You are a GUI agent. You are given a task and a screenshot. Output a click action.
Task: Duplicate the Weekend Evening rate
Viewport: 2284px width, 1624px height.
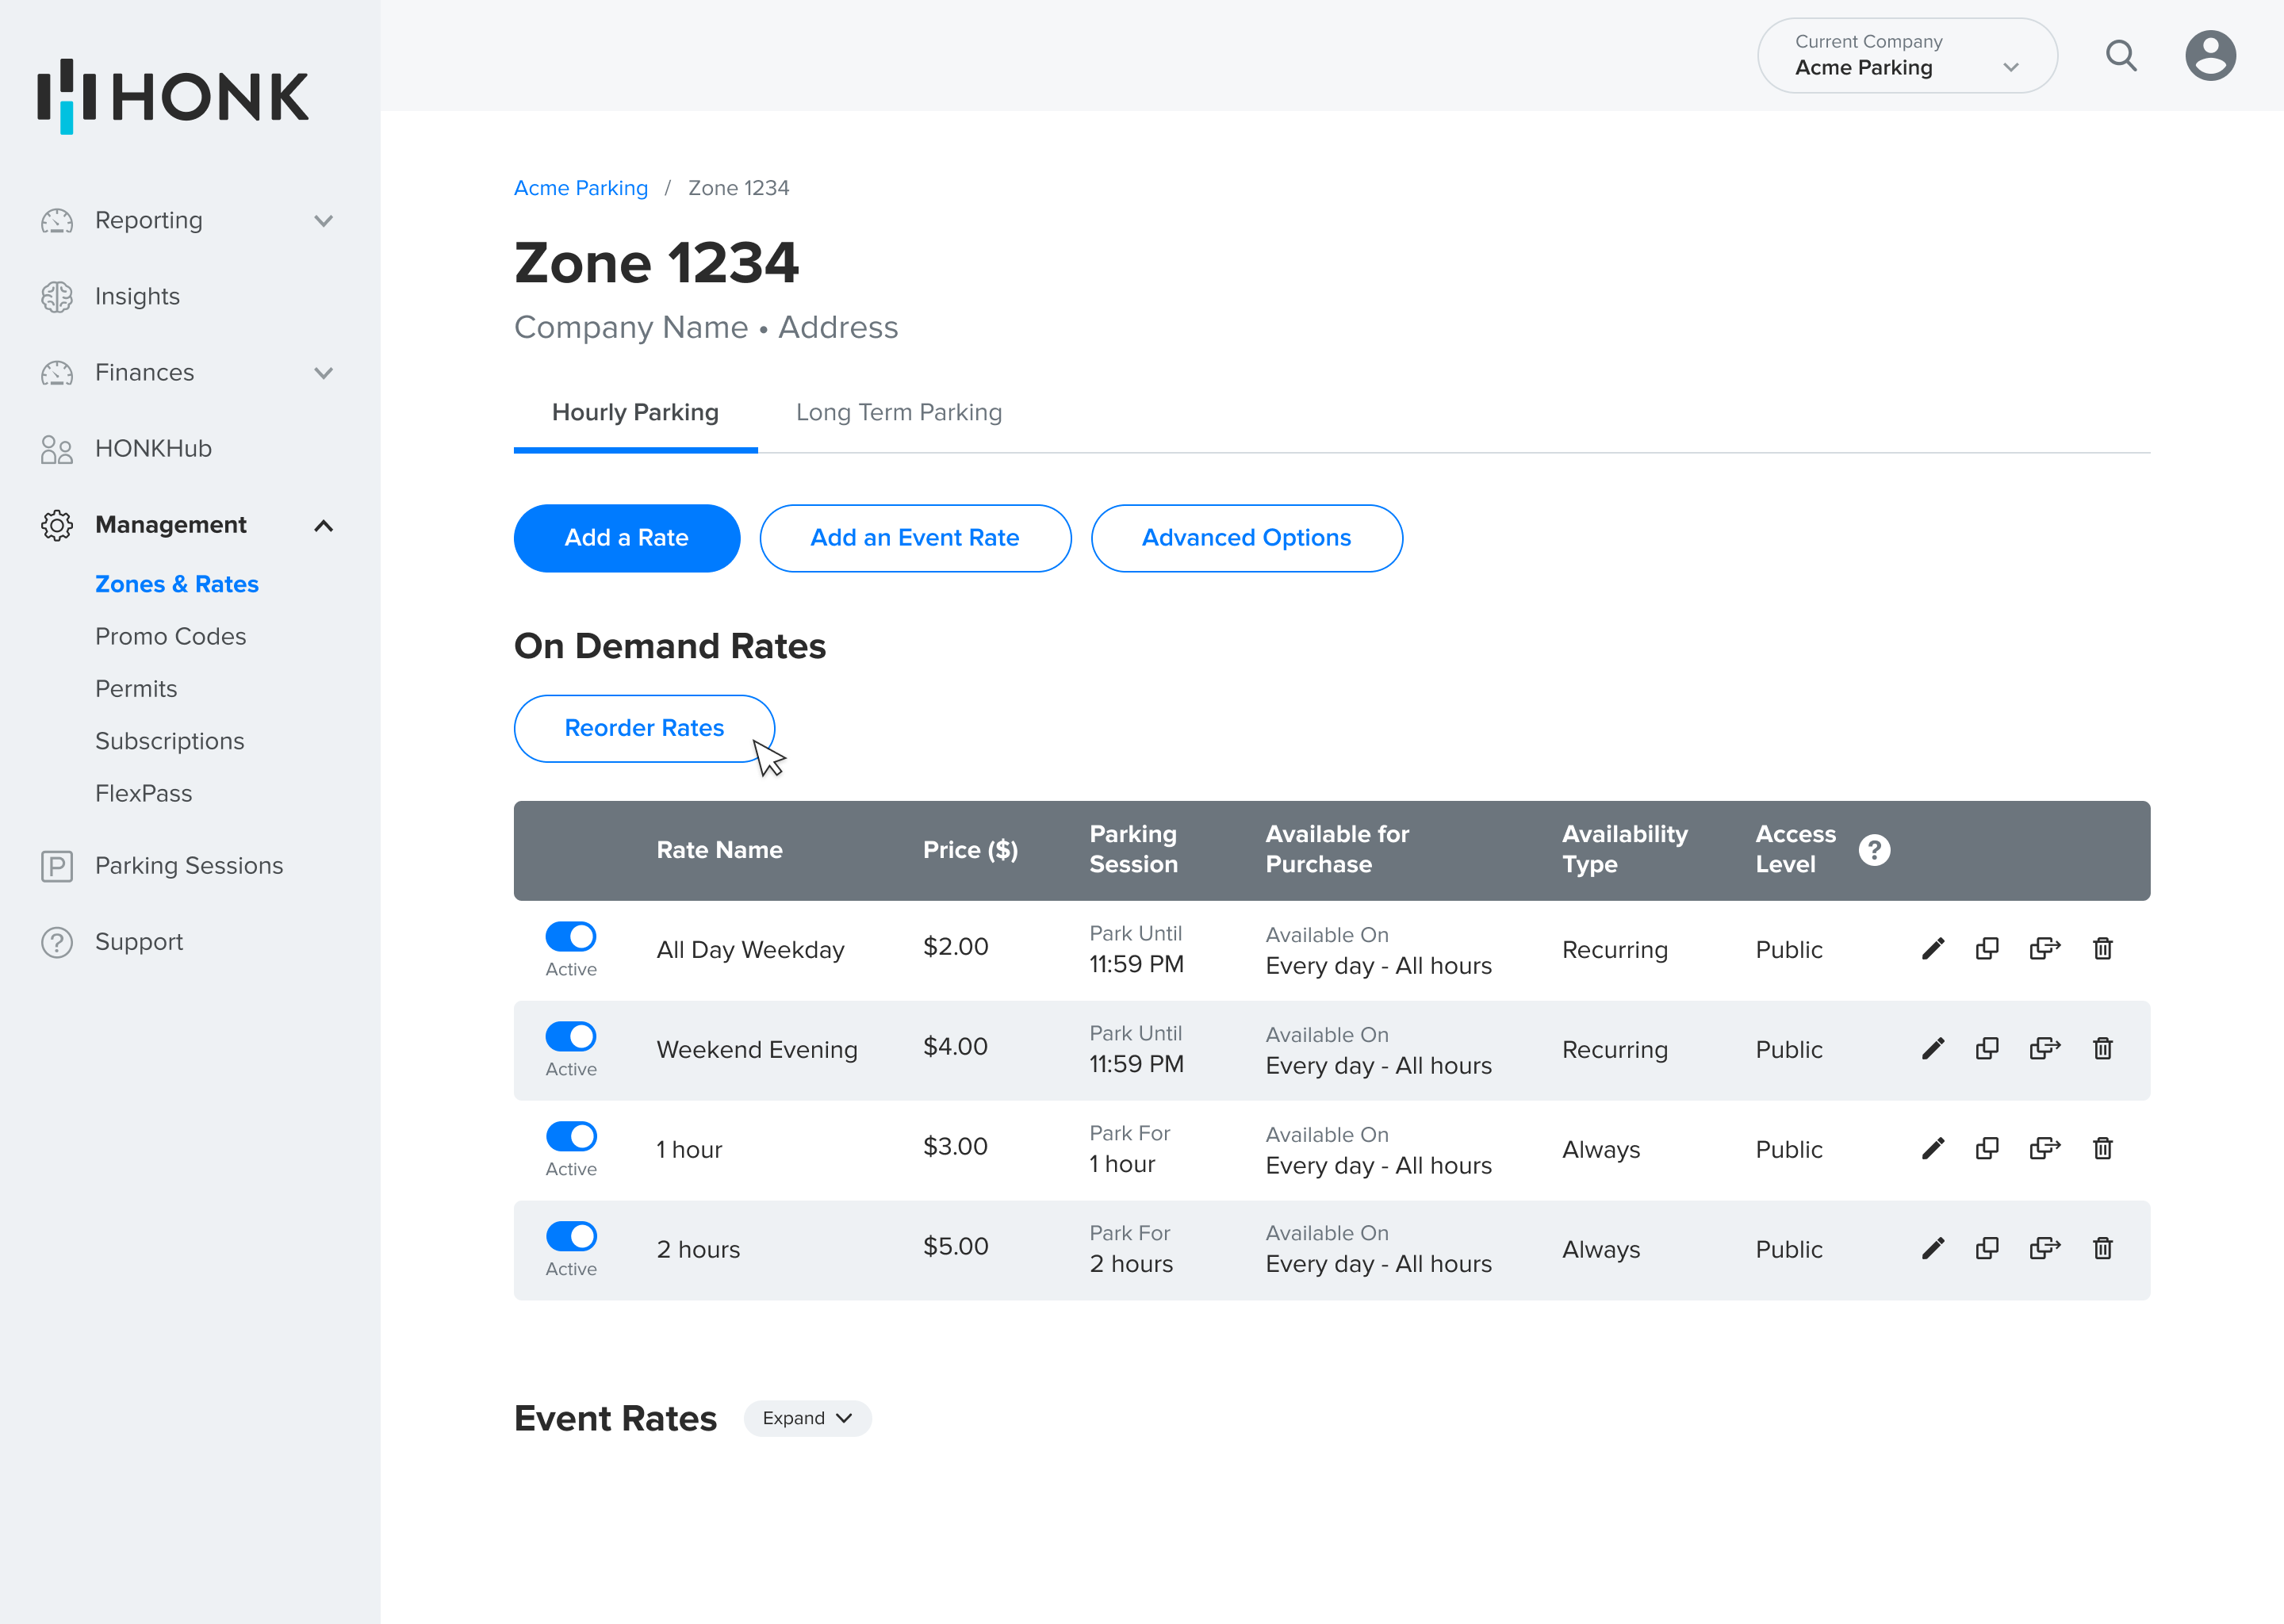pyautogui.click(x=1987, y=1049)
